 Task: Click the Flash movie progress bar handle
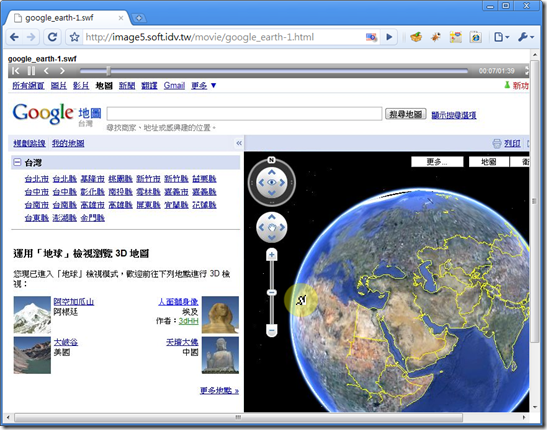[108, 71]
